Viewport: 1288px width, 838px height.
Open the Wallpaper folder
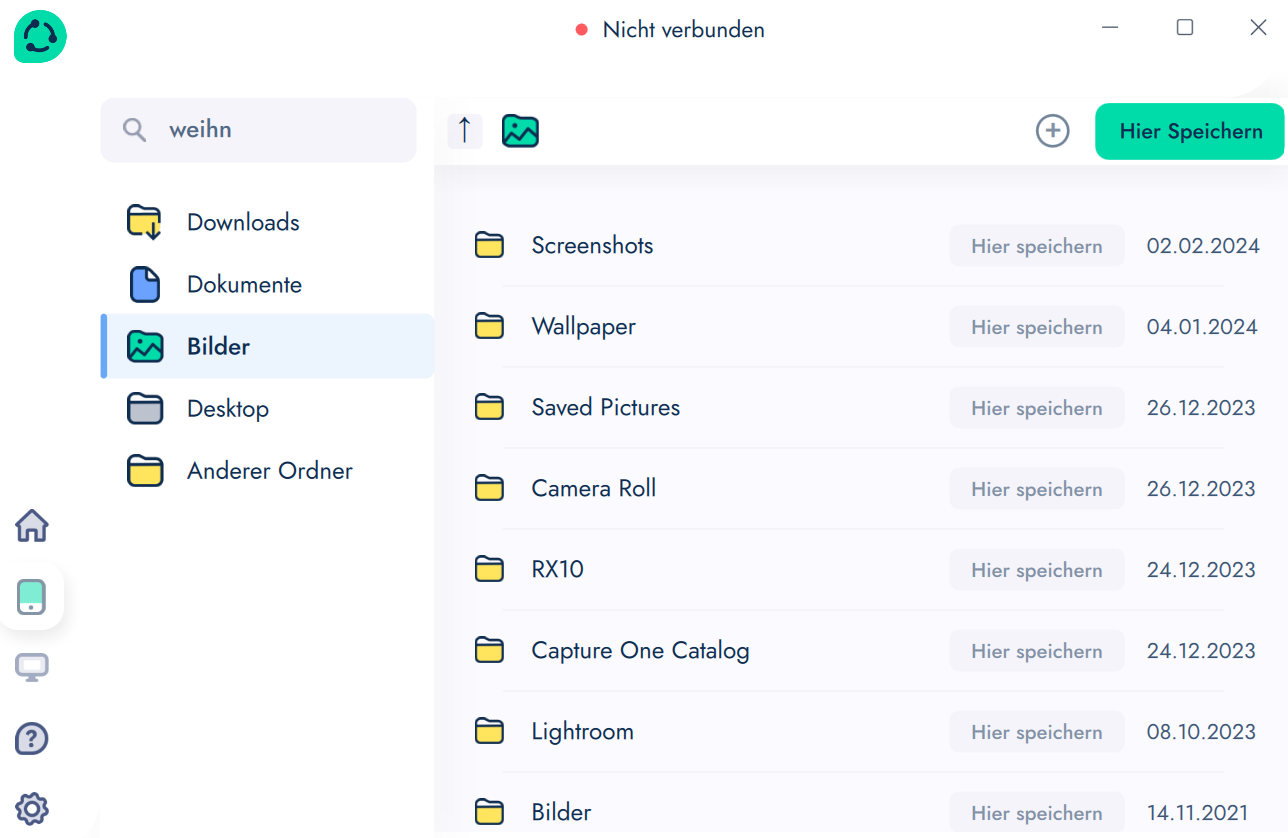coord(583,327)
